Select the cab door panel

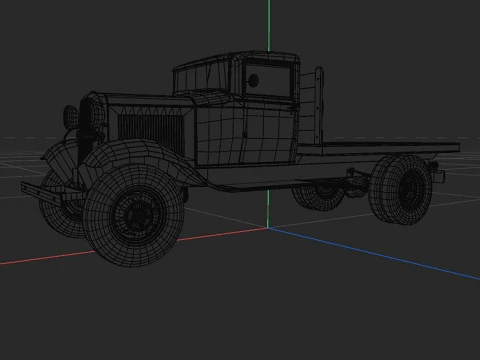(x=269, y=132)
